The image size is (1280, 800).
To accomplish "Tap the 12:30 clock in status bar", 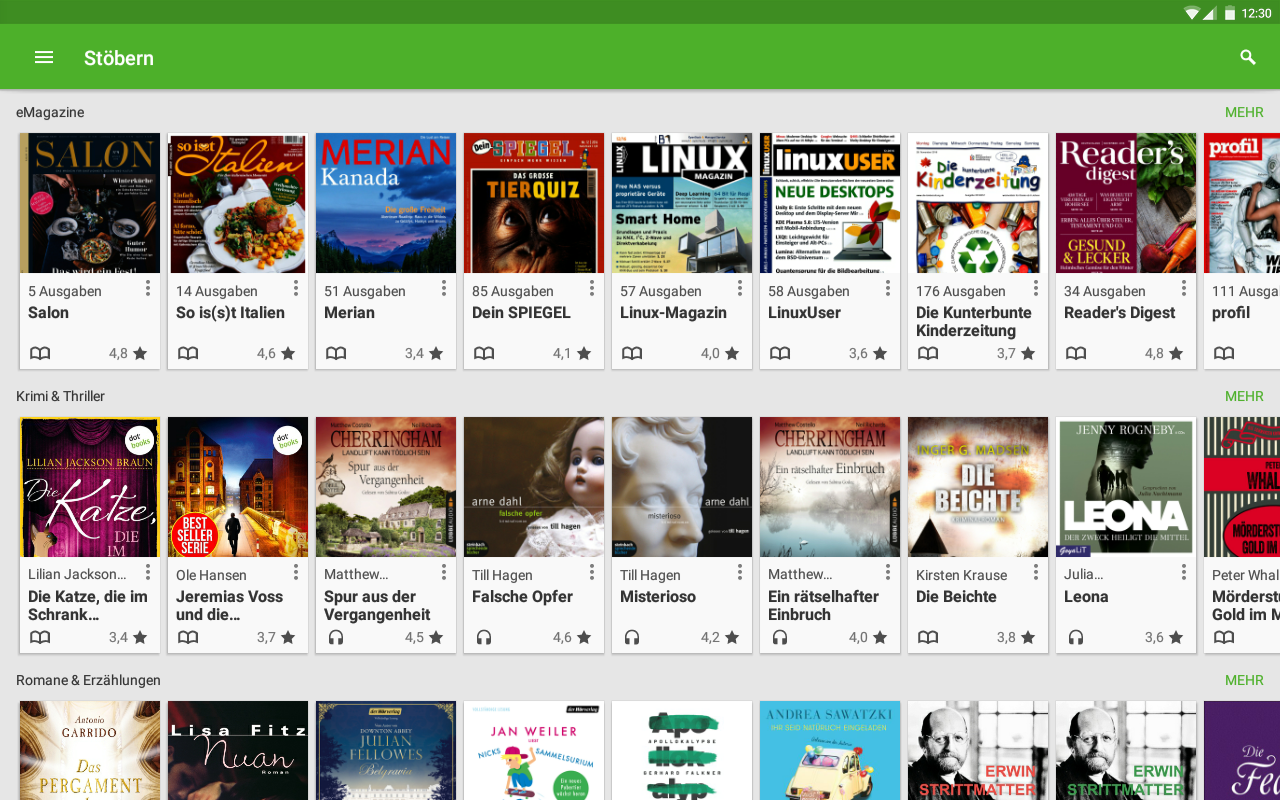I will [1256, 13].
